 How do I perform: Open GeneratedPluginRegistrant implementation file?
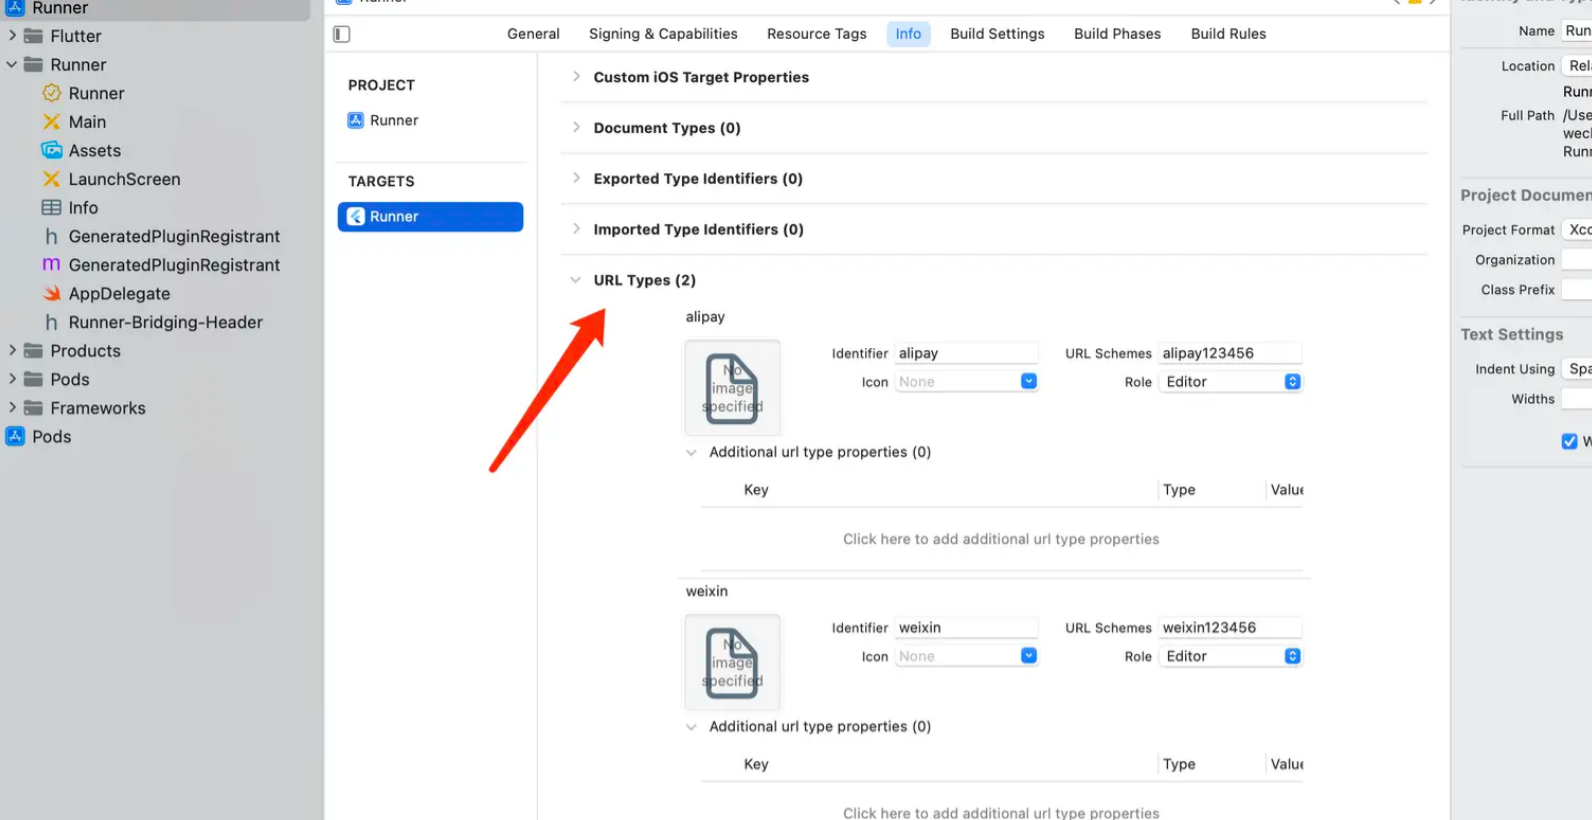click(174, 265)
